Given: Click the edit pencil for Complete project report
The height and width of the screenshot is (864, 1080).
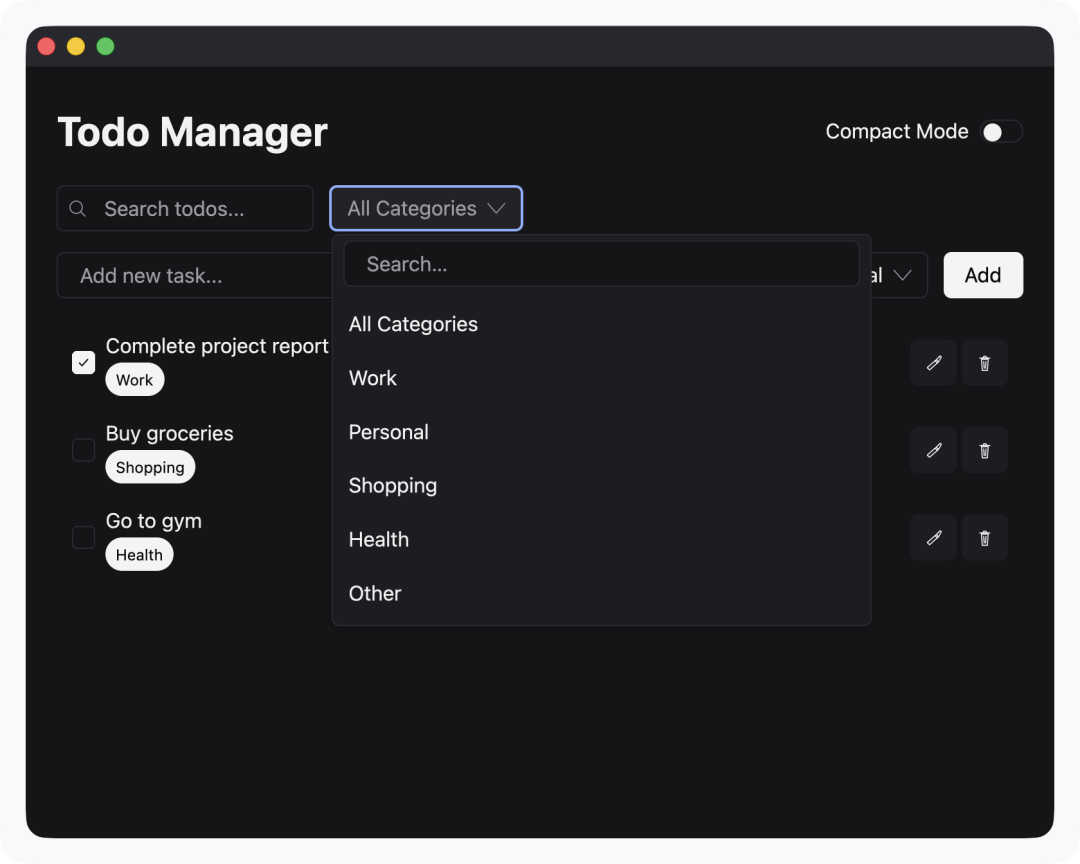Looking at the screenshot, I should pyautogui.click(x=933, y=363).
